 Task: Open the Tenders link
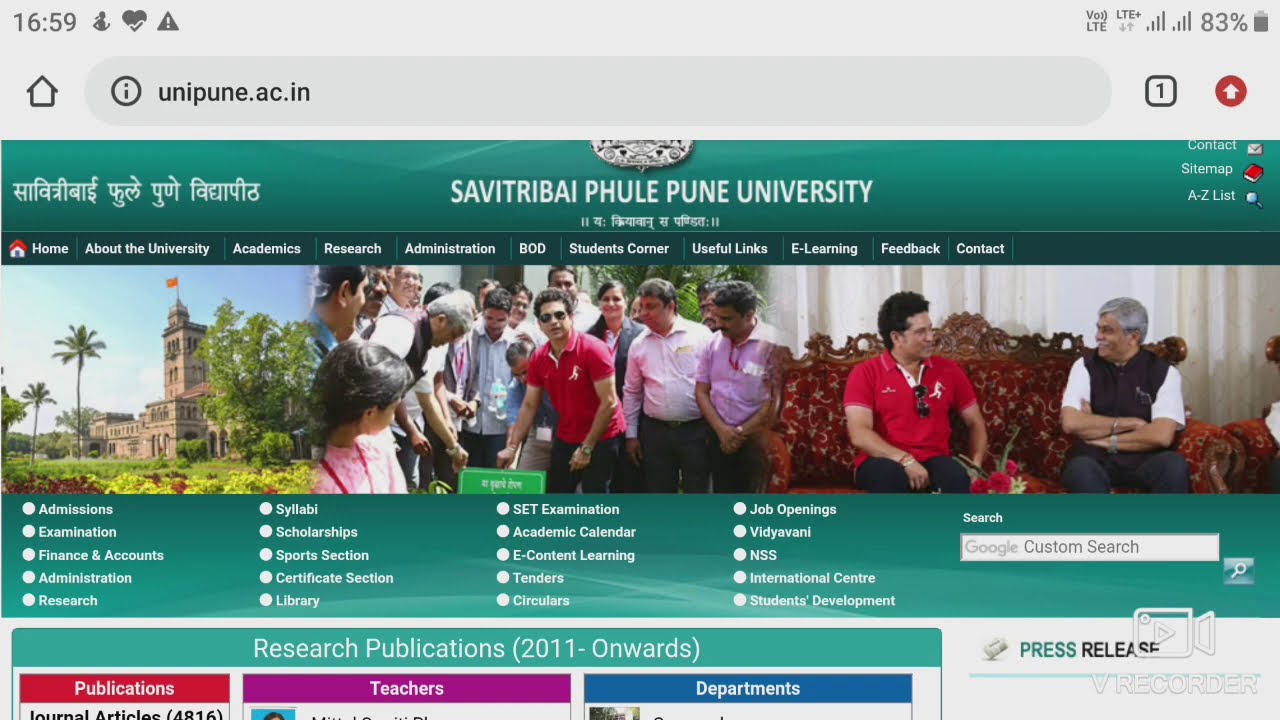(x=538, y=578)
